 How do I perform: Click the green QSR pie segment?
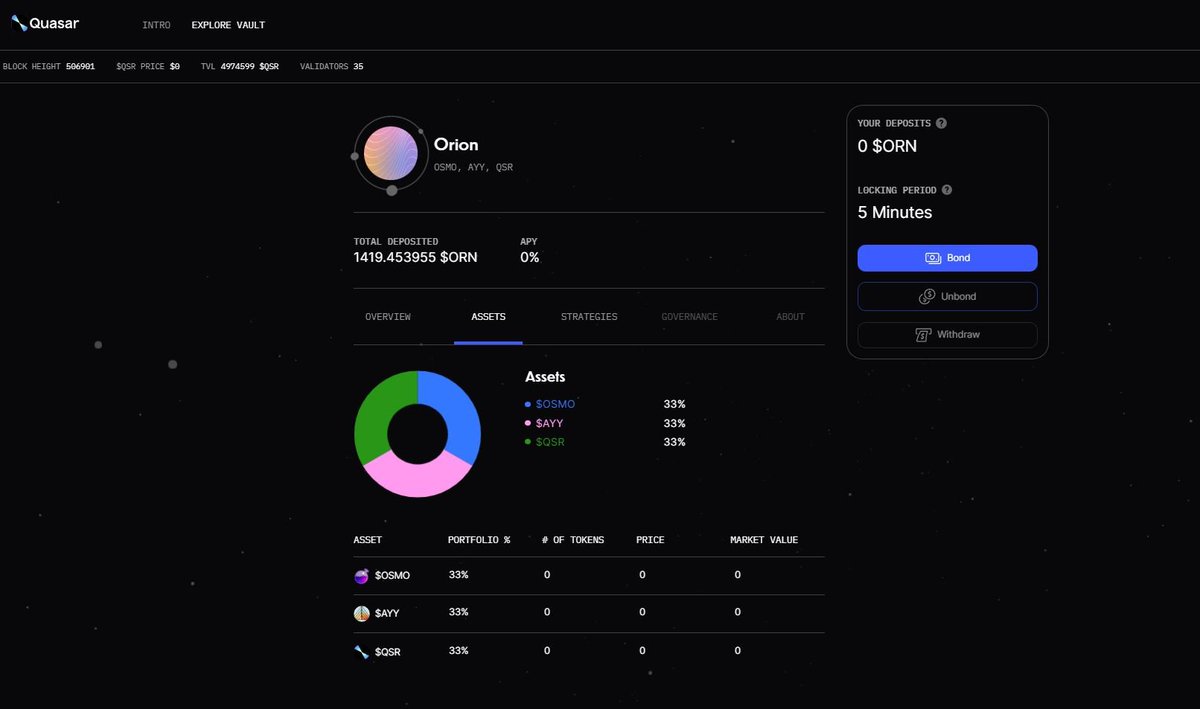click(379, 410)
